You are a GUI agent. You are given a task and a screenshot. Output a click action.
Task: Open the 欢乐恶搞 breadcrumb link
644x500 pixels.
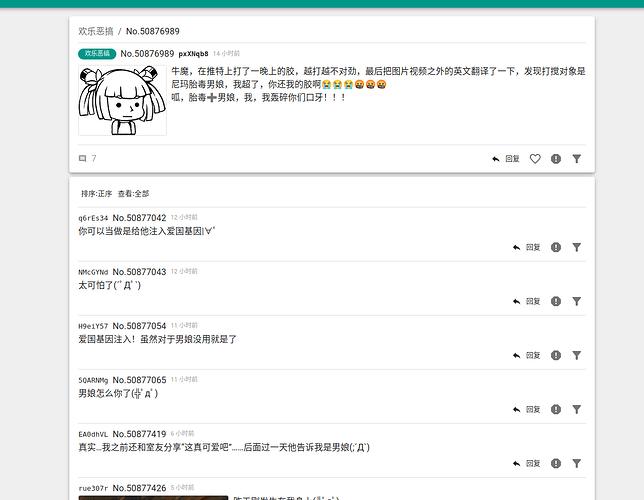(x=96, y=31)
